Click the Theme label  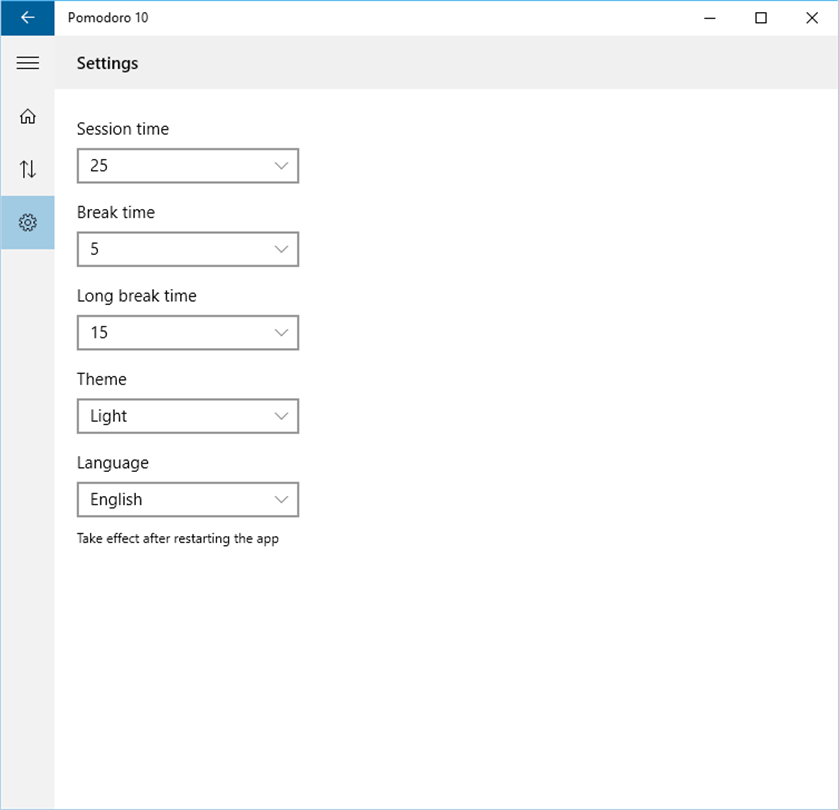click(102, 379)
